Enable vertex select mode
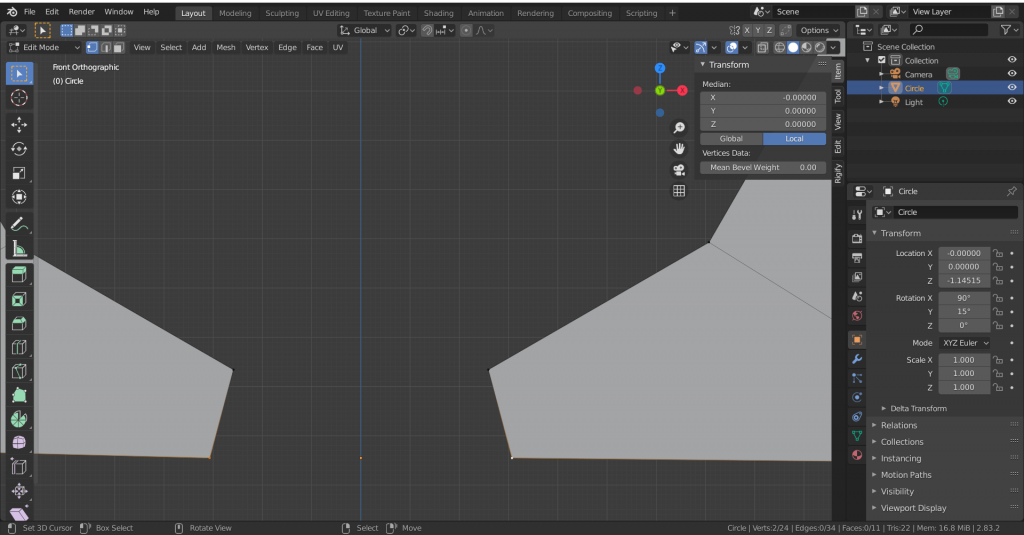 pos(92,47)
